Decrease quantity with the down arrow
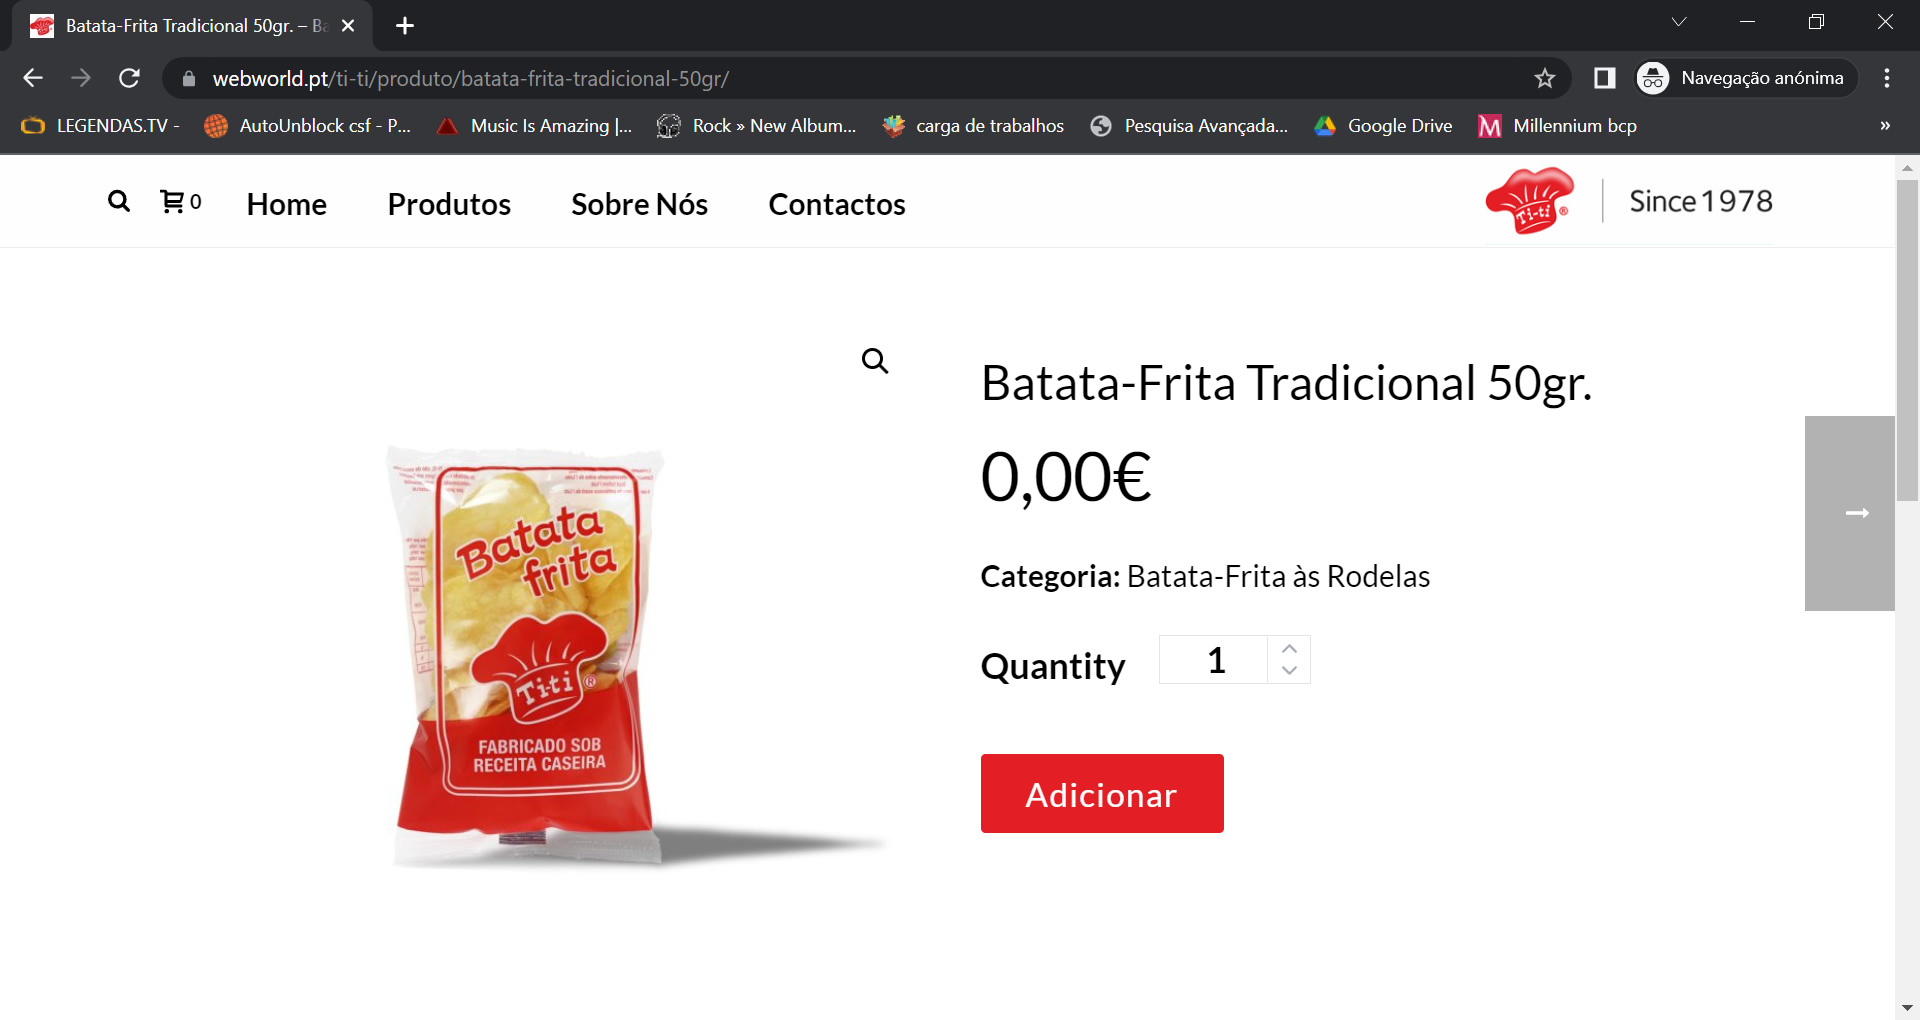This screenshot has height=1020, width=1920. pyautogui.click(x=1289, y=671)
